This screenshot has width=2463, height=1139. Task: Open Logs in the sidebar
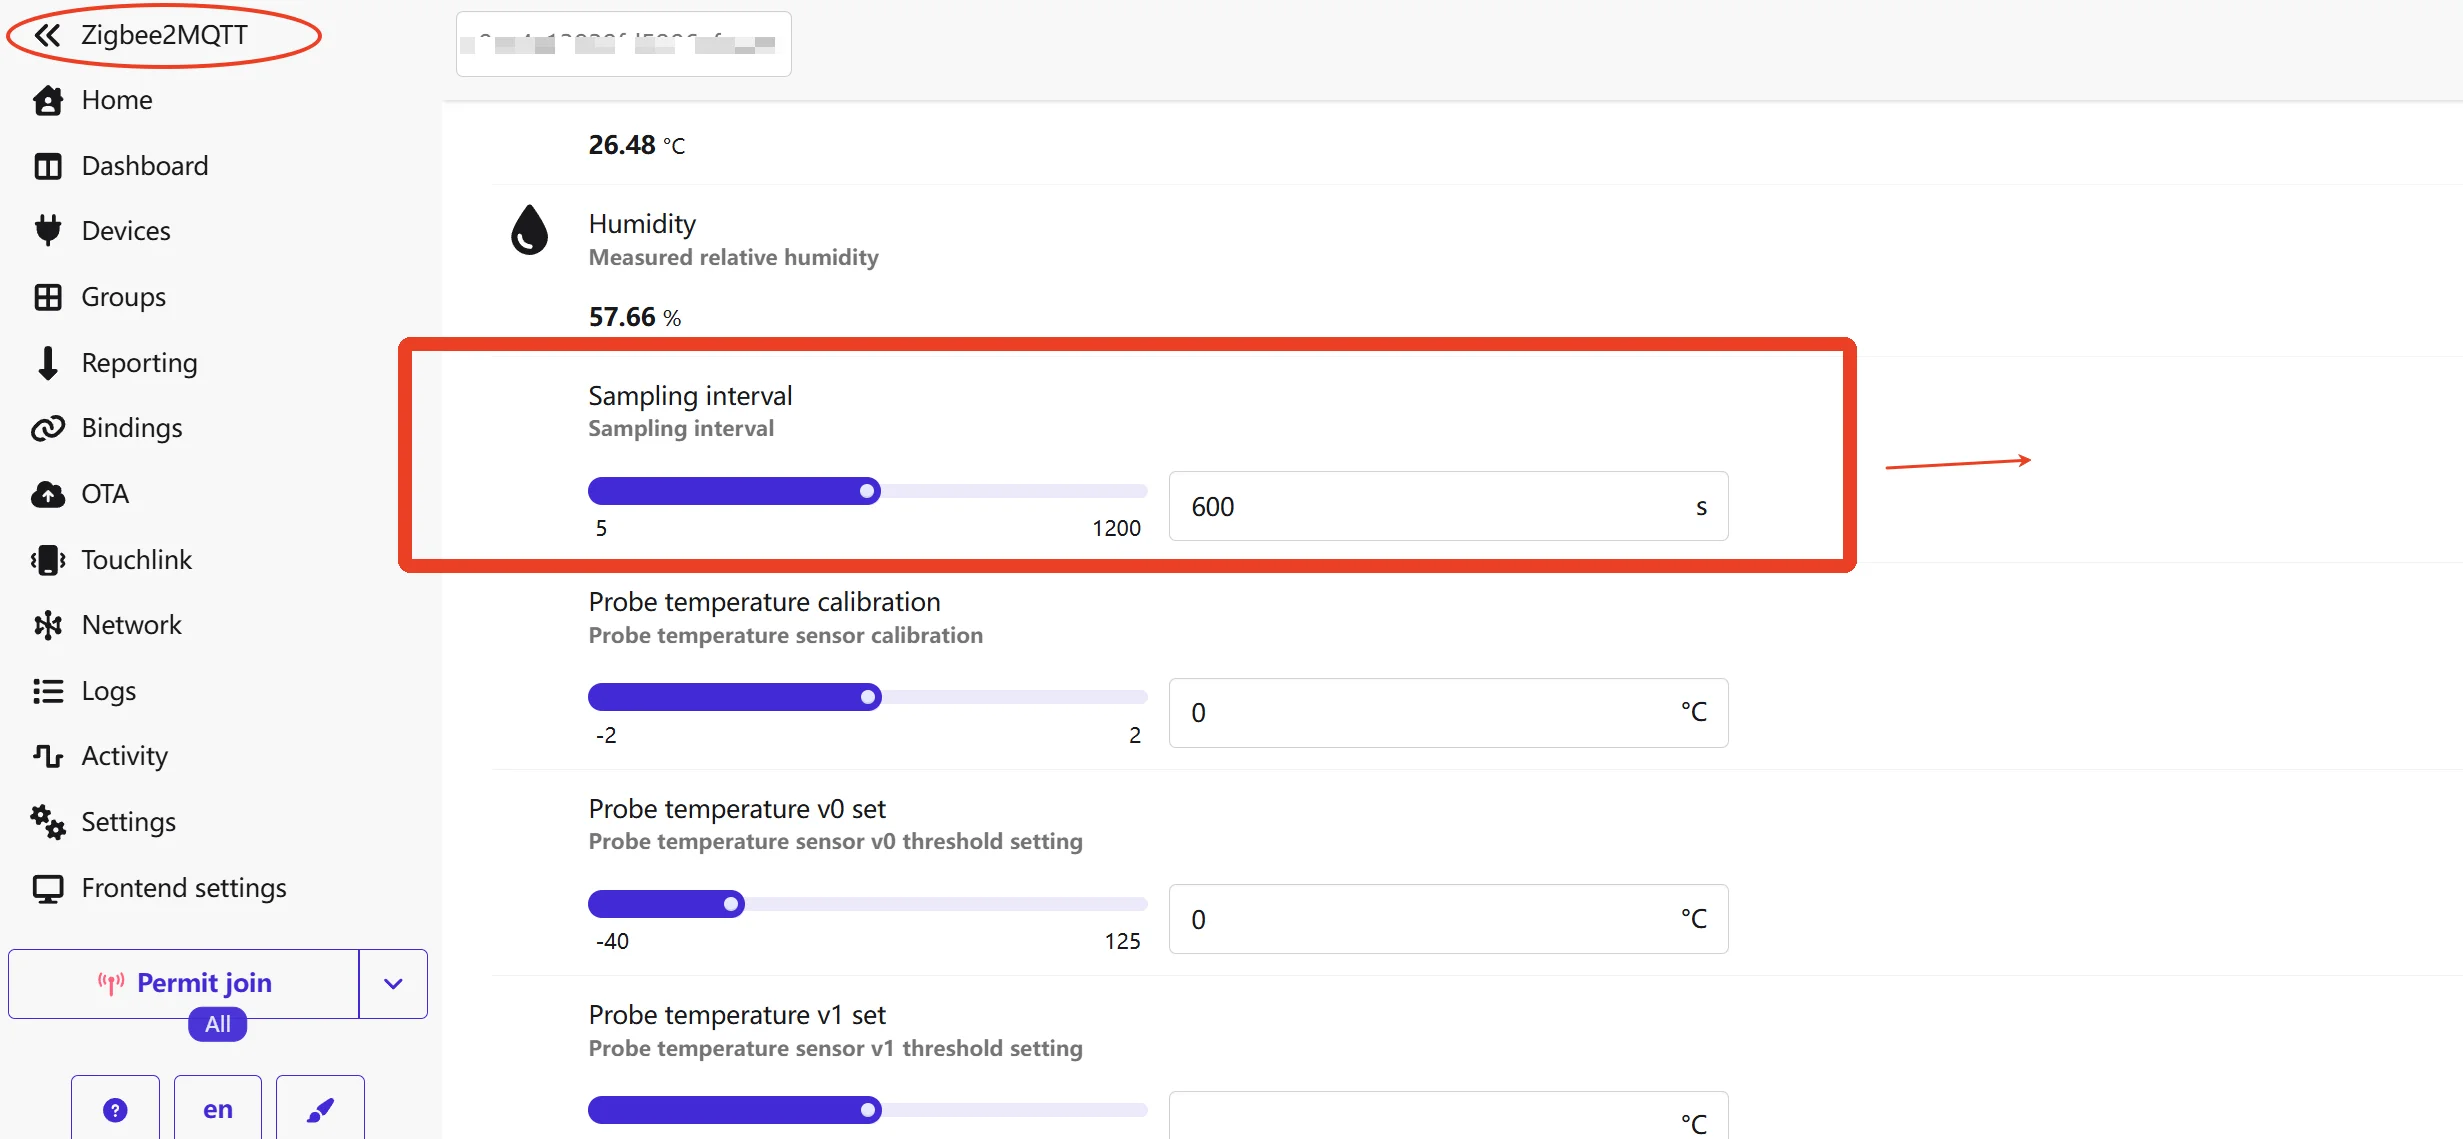click(108, 691)
